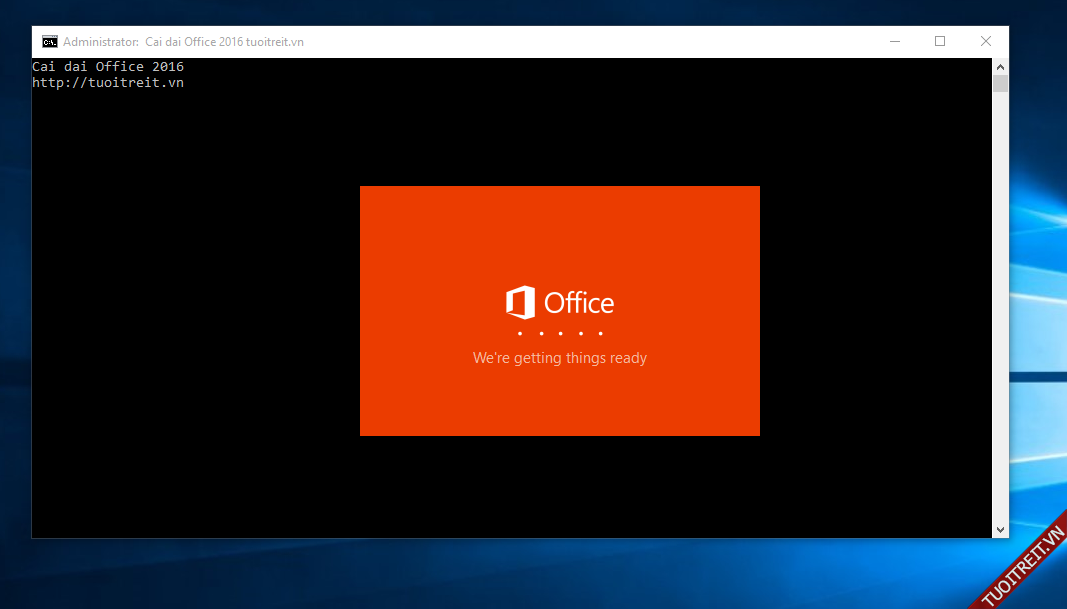
Task: Click the scrollbar up arrow
Action: click(x=1000, y=66)
